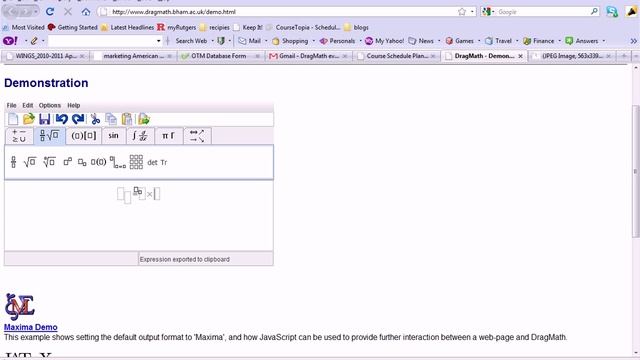Bookmark this page with the star
Viewport: 640px width, 360px height.
[462, 12]
